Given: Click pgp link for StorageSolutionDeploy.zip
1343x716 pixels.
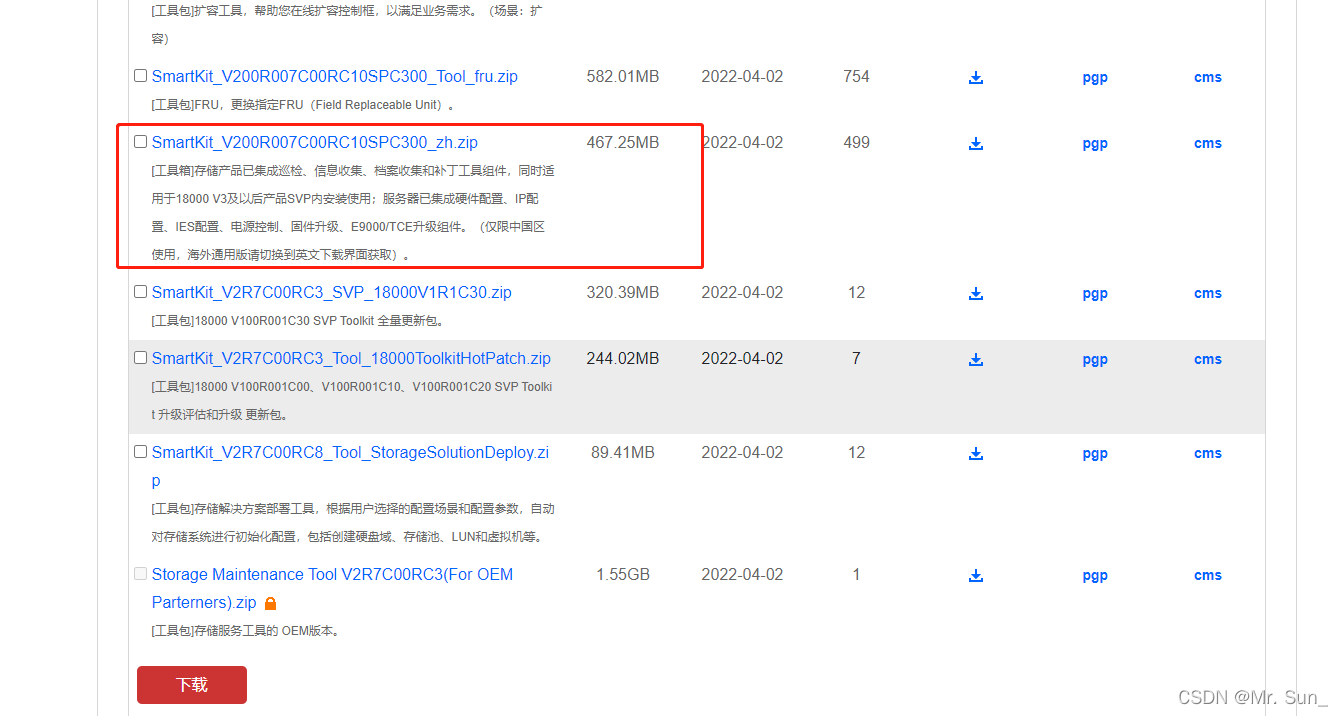Looking at the screenshot, I should [1095, 453].
